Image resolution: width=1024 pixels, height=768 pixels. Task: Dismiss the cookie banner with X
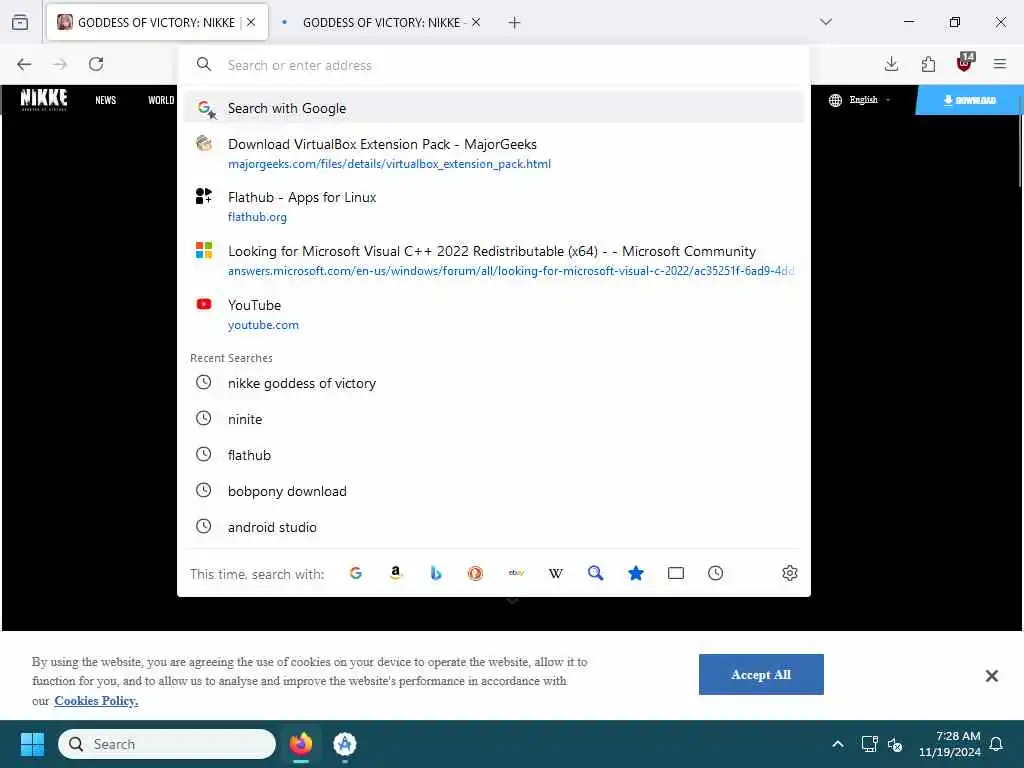pos(991,676)
